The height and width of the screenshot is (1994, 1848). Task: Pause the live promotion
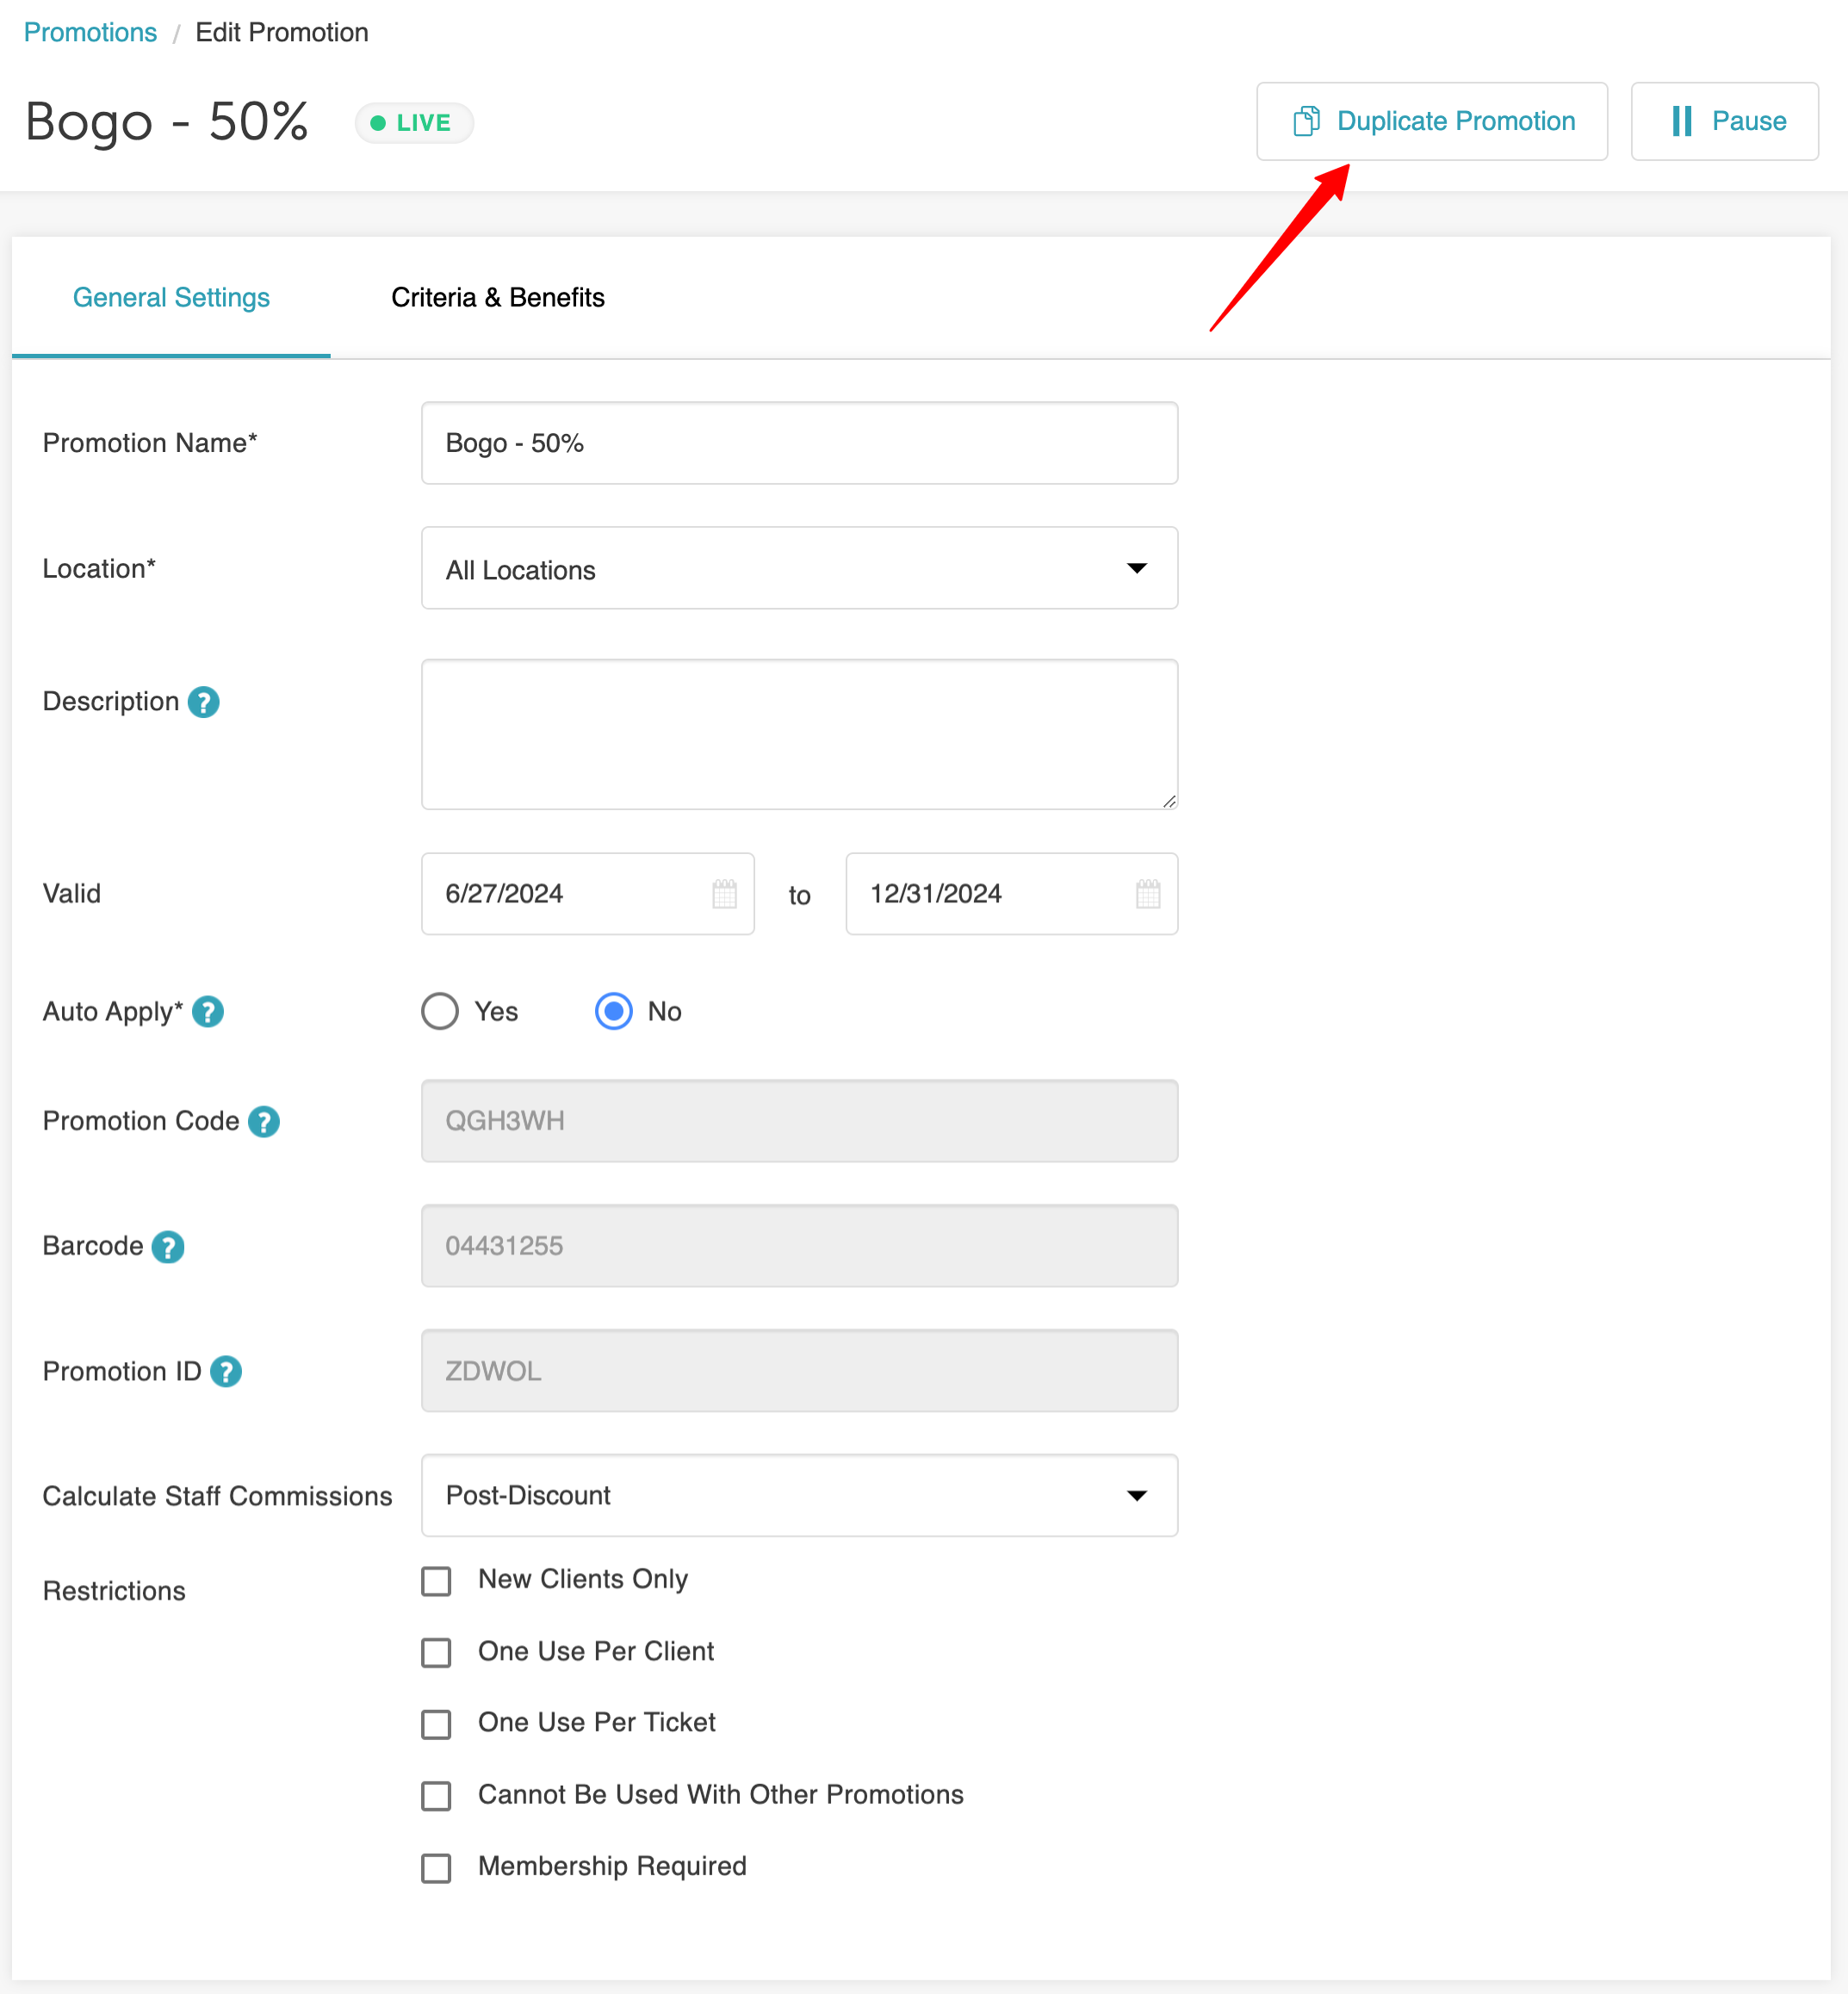tap(1724, 121)
